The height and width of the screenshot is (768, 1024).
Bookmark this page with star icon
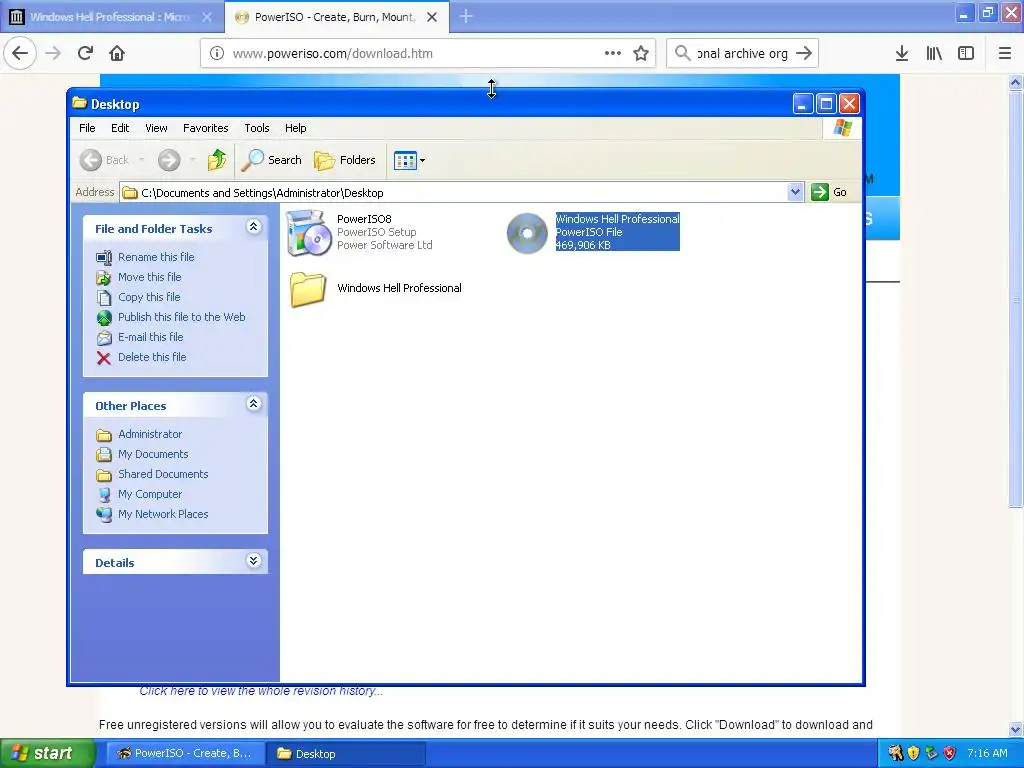[x=641, y=53]
